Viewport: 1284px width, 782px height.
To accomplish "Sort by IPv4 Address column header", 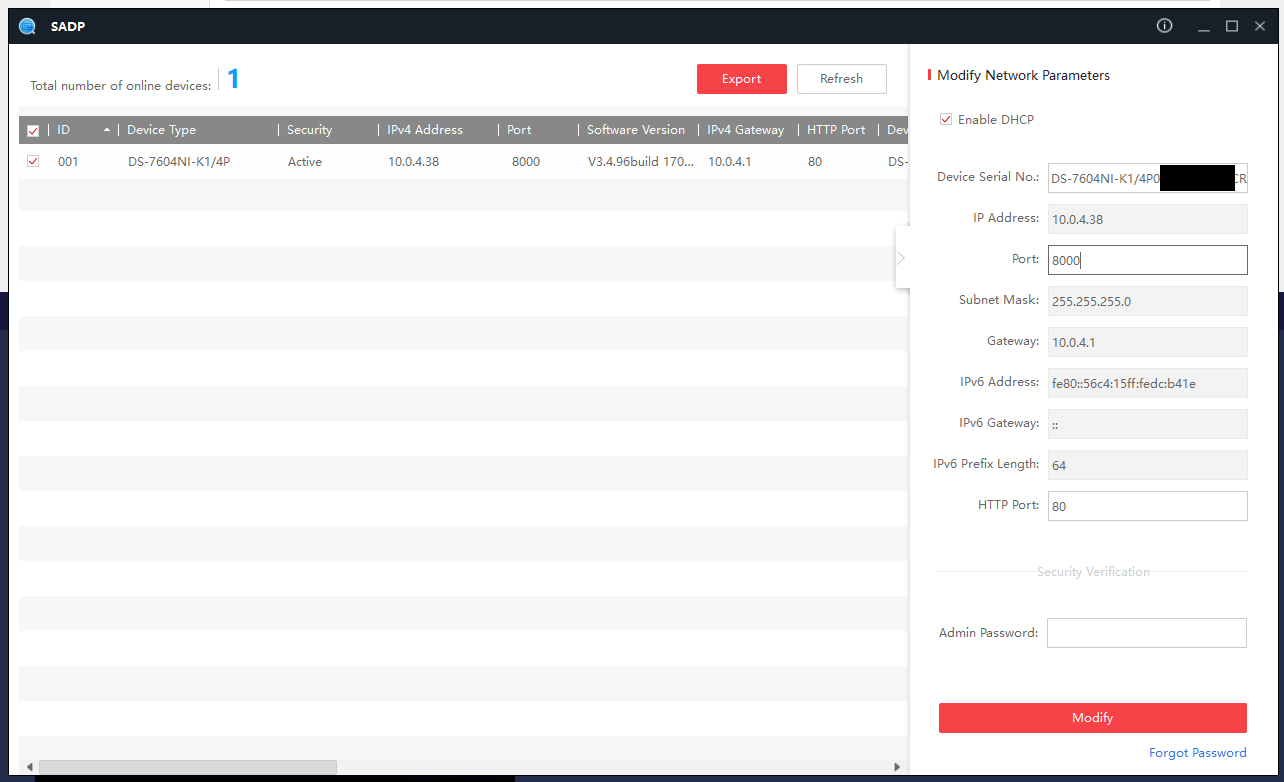I will [425, 130].
